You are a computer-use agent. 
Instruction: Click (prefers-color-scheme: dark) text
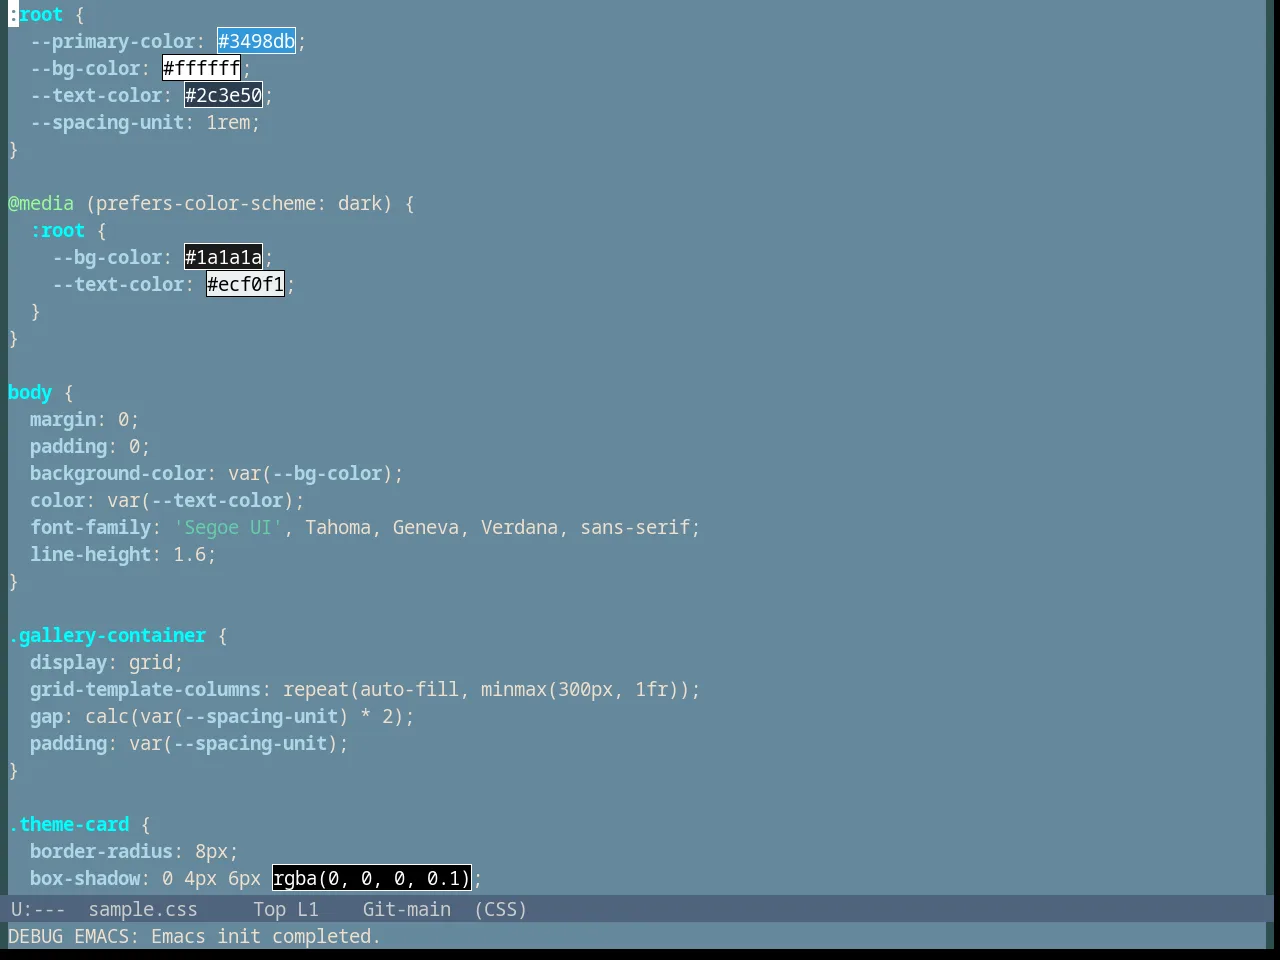[x=239, y=203]
